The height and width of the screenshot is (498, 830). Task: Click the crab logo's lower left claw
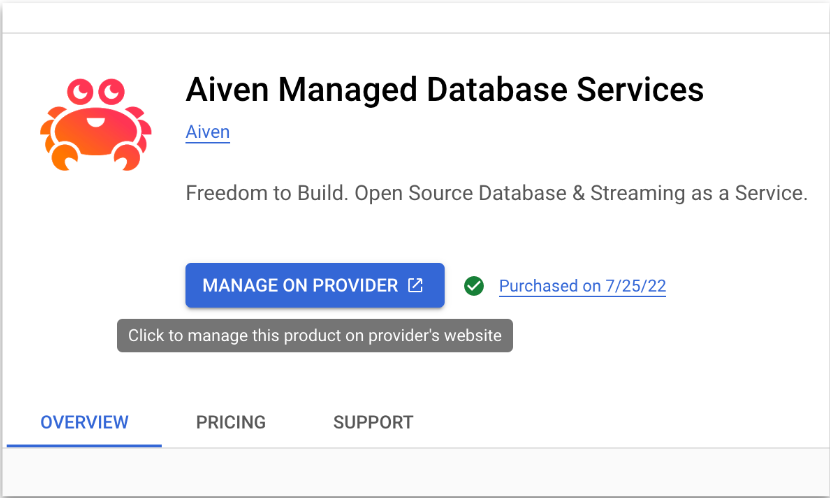[64, 156]
